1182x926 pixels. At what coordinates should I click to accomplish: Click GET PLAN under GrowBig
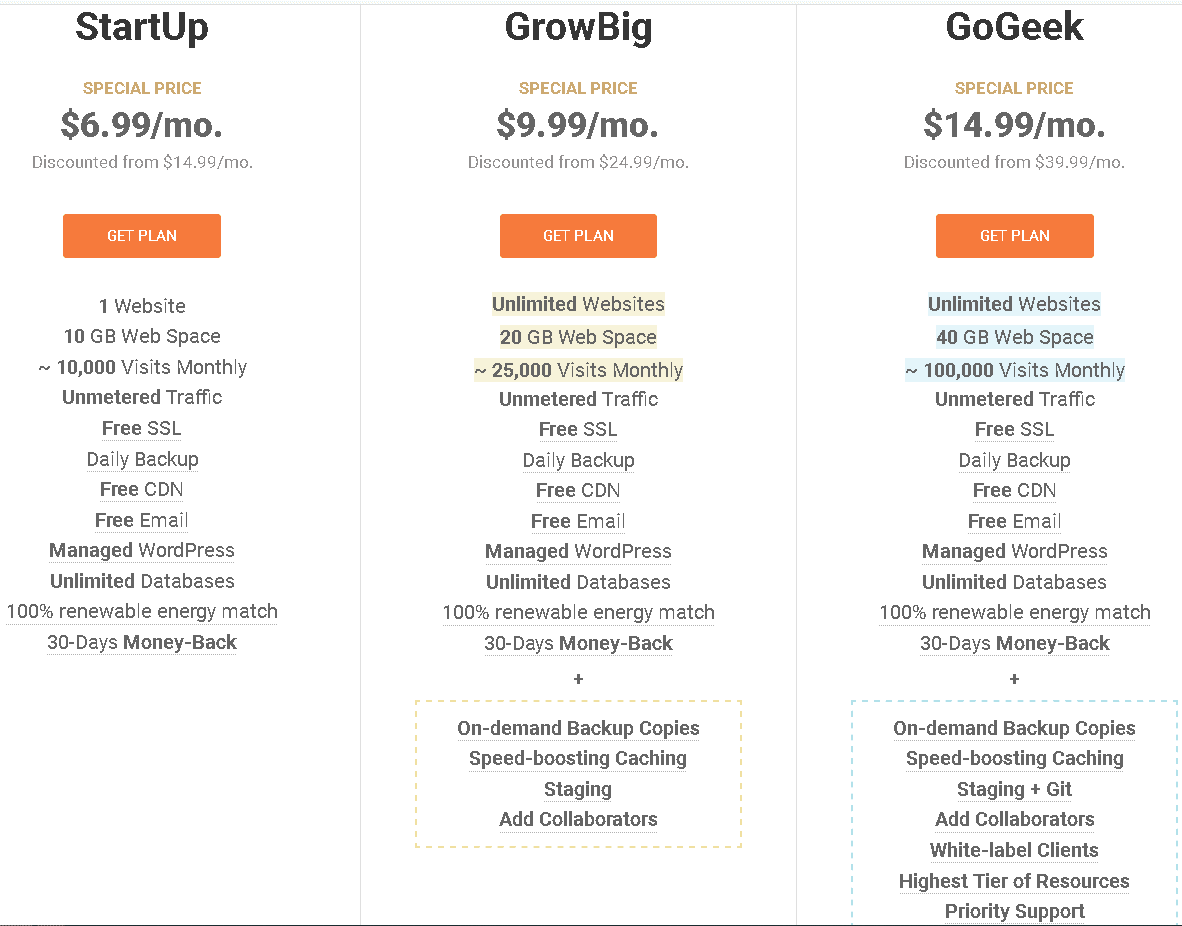[x=578, y=236]
